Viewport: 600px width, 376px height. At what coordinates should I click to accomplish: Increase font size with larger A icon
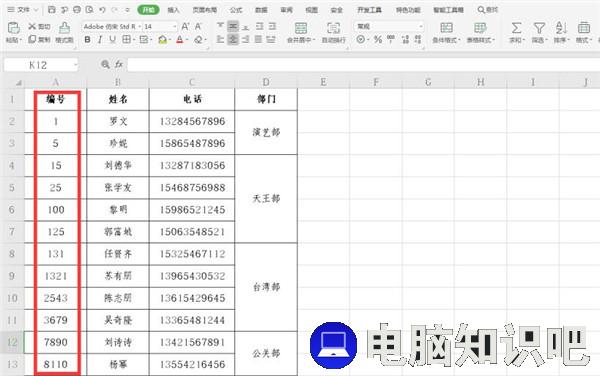coord(185,26)
